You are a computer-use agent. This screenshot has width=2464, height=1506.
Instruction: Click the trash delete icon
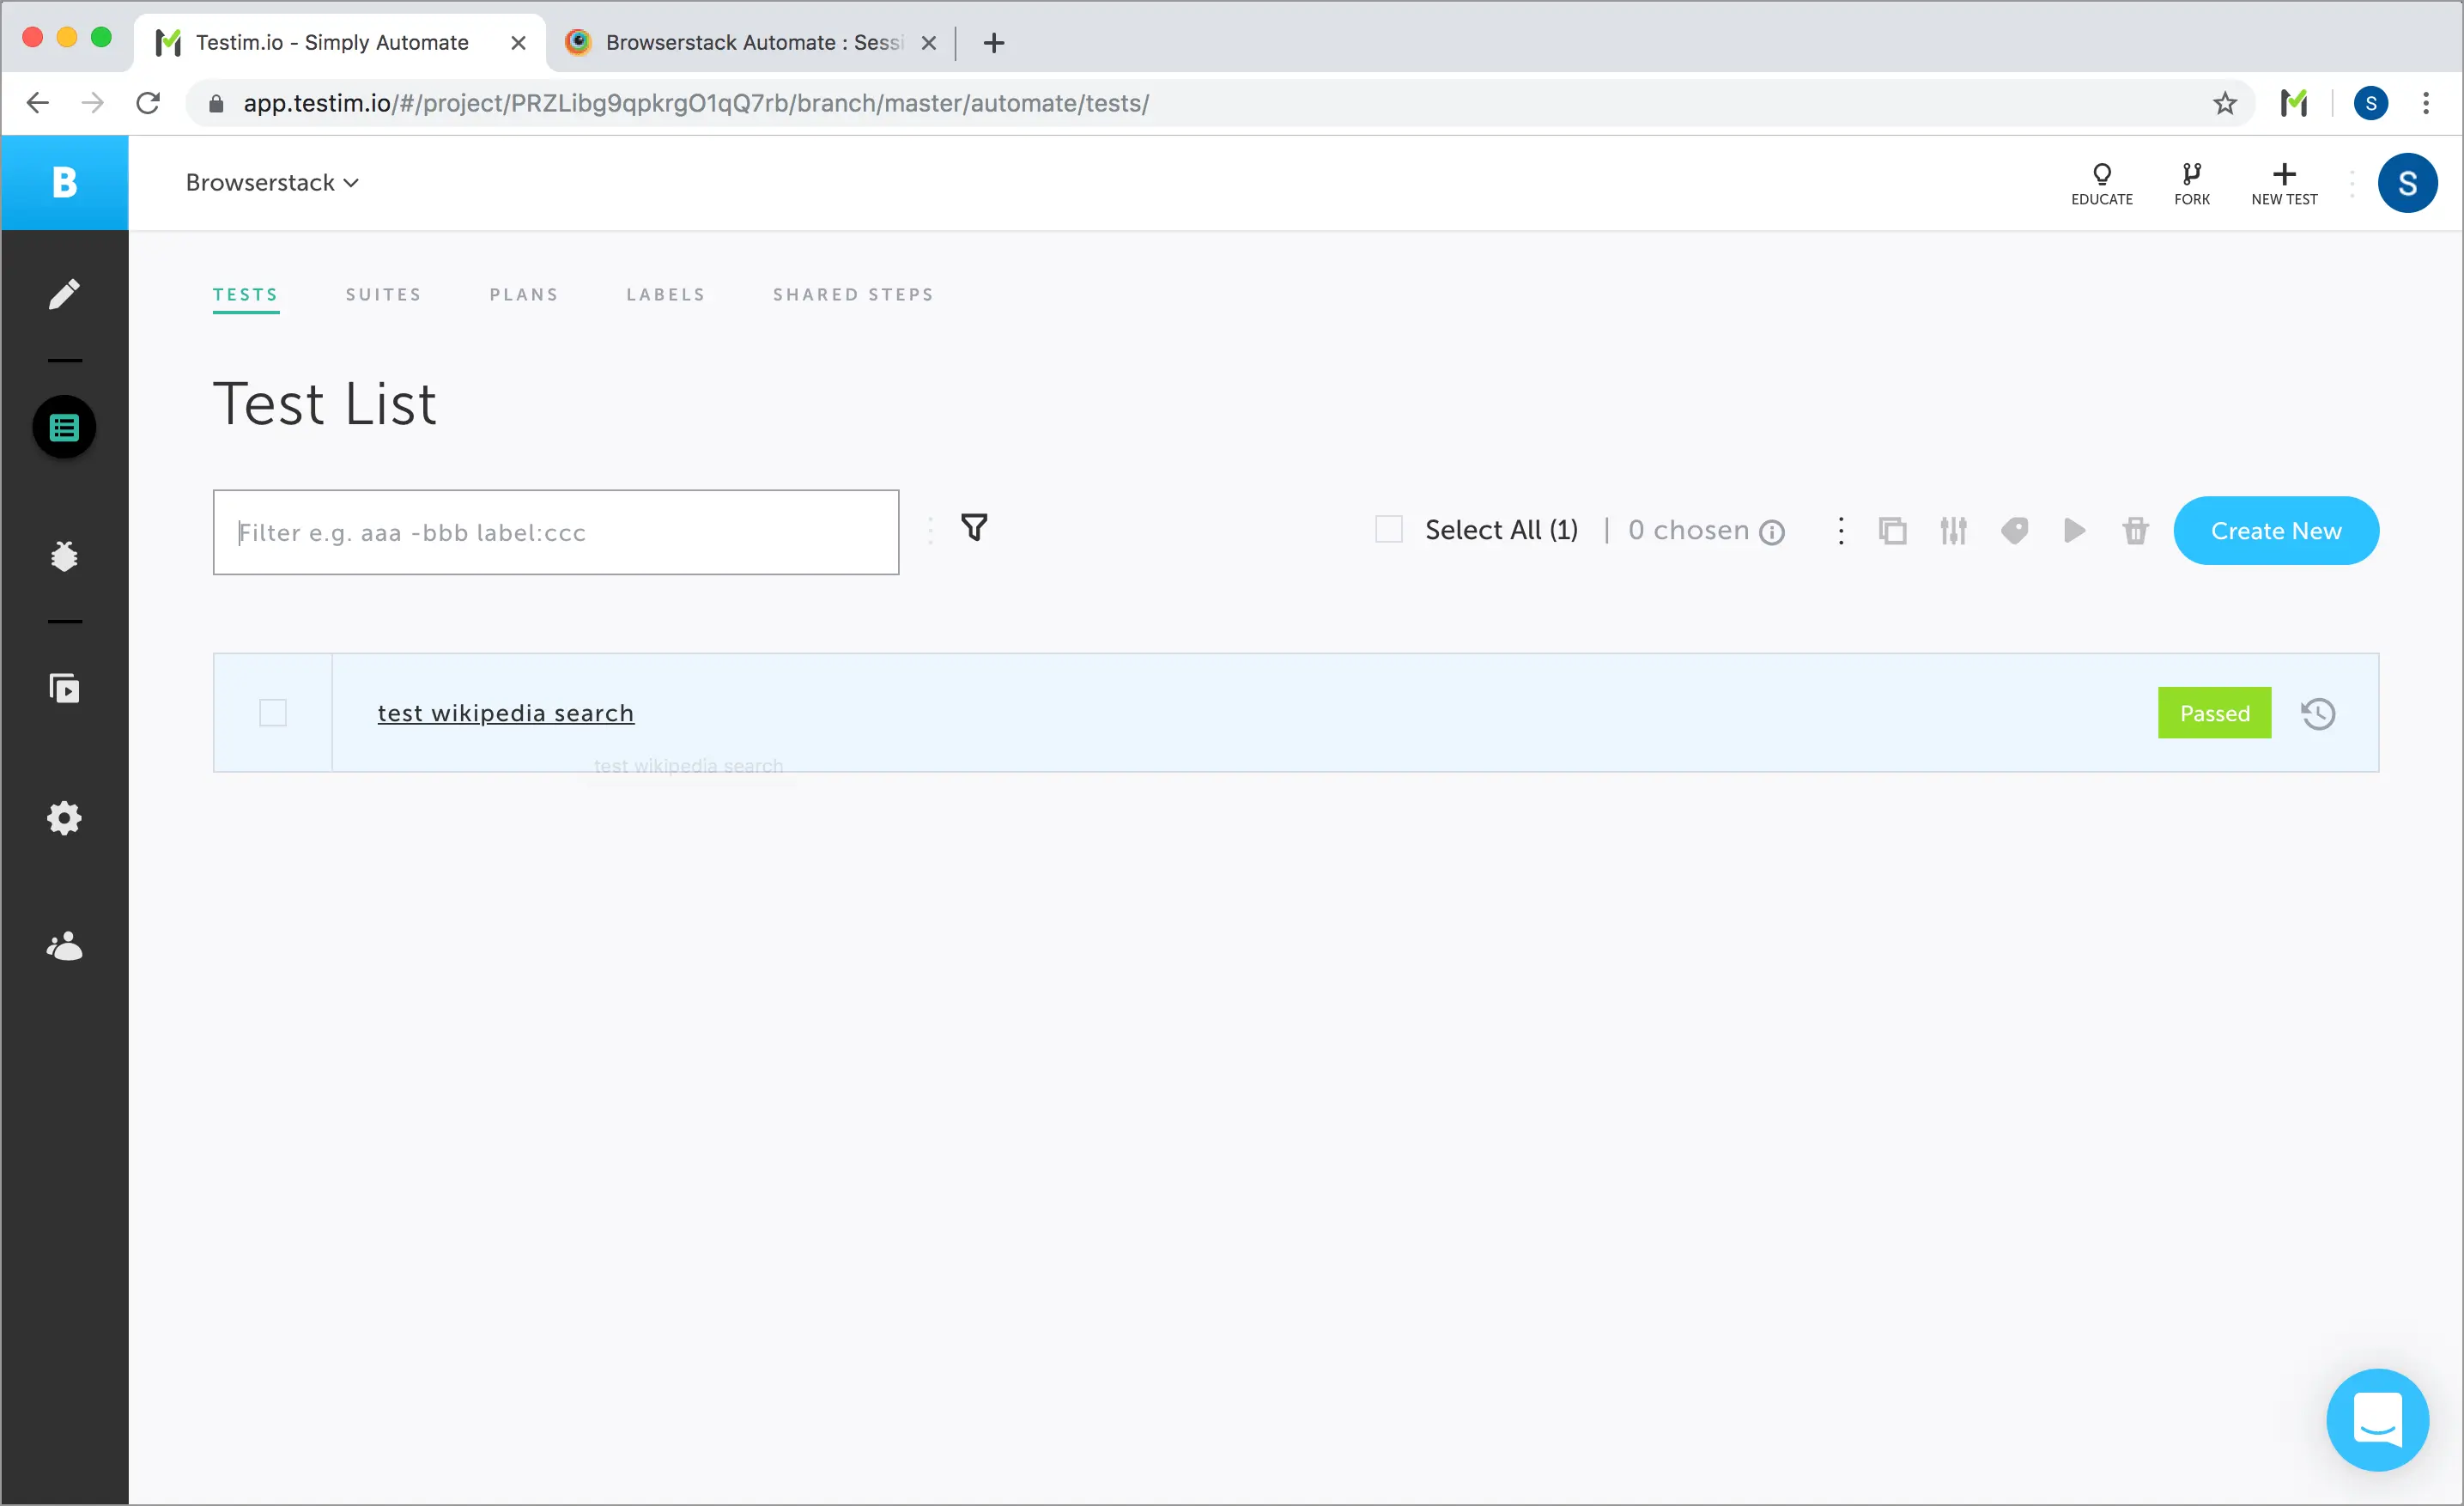pyautogui.click(x=2135, y=530)
